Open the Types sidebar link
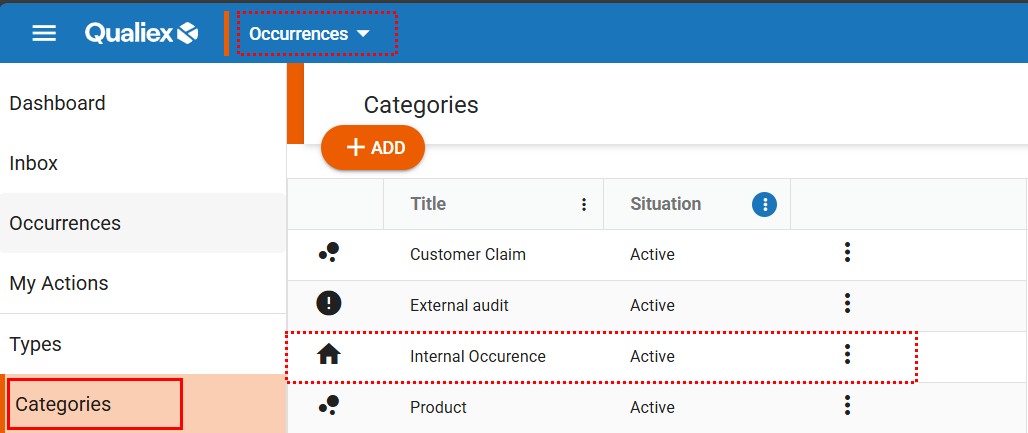 pyautogui.click(x=36, y=345)
